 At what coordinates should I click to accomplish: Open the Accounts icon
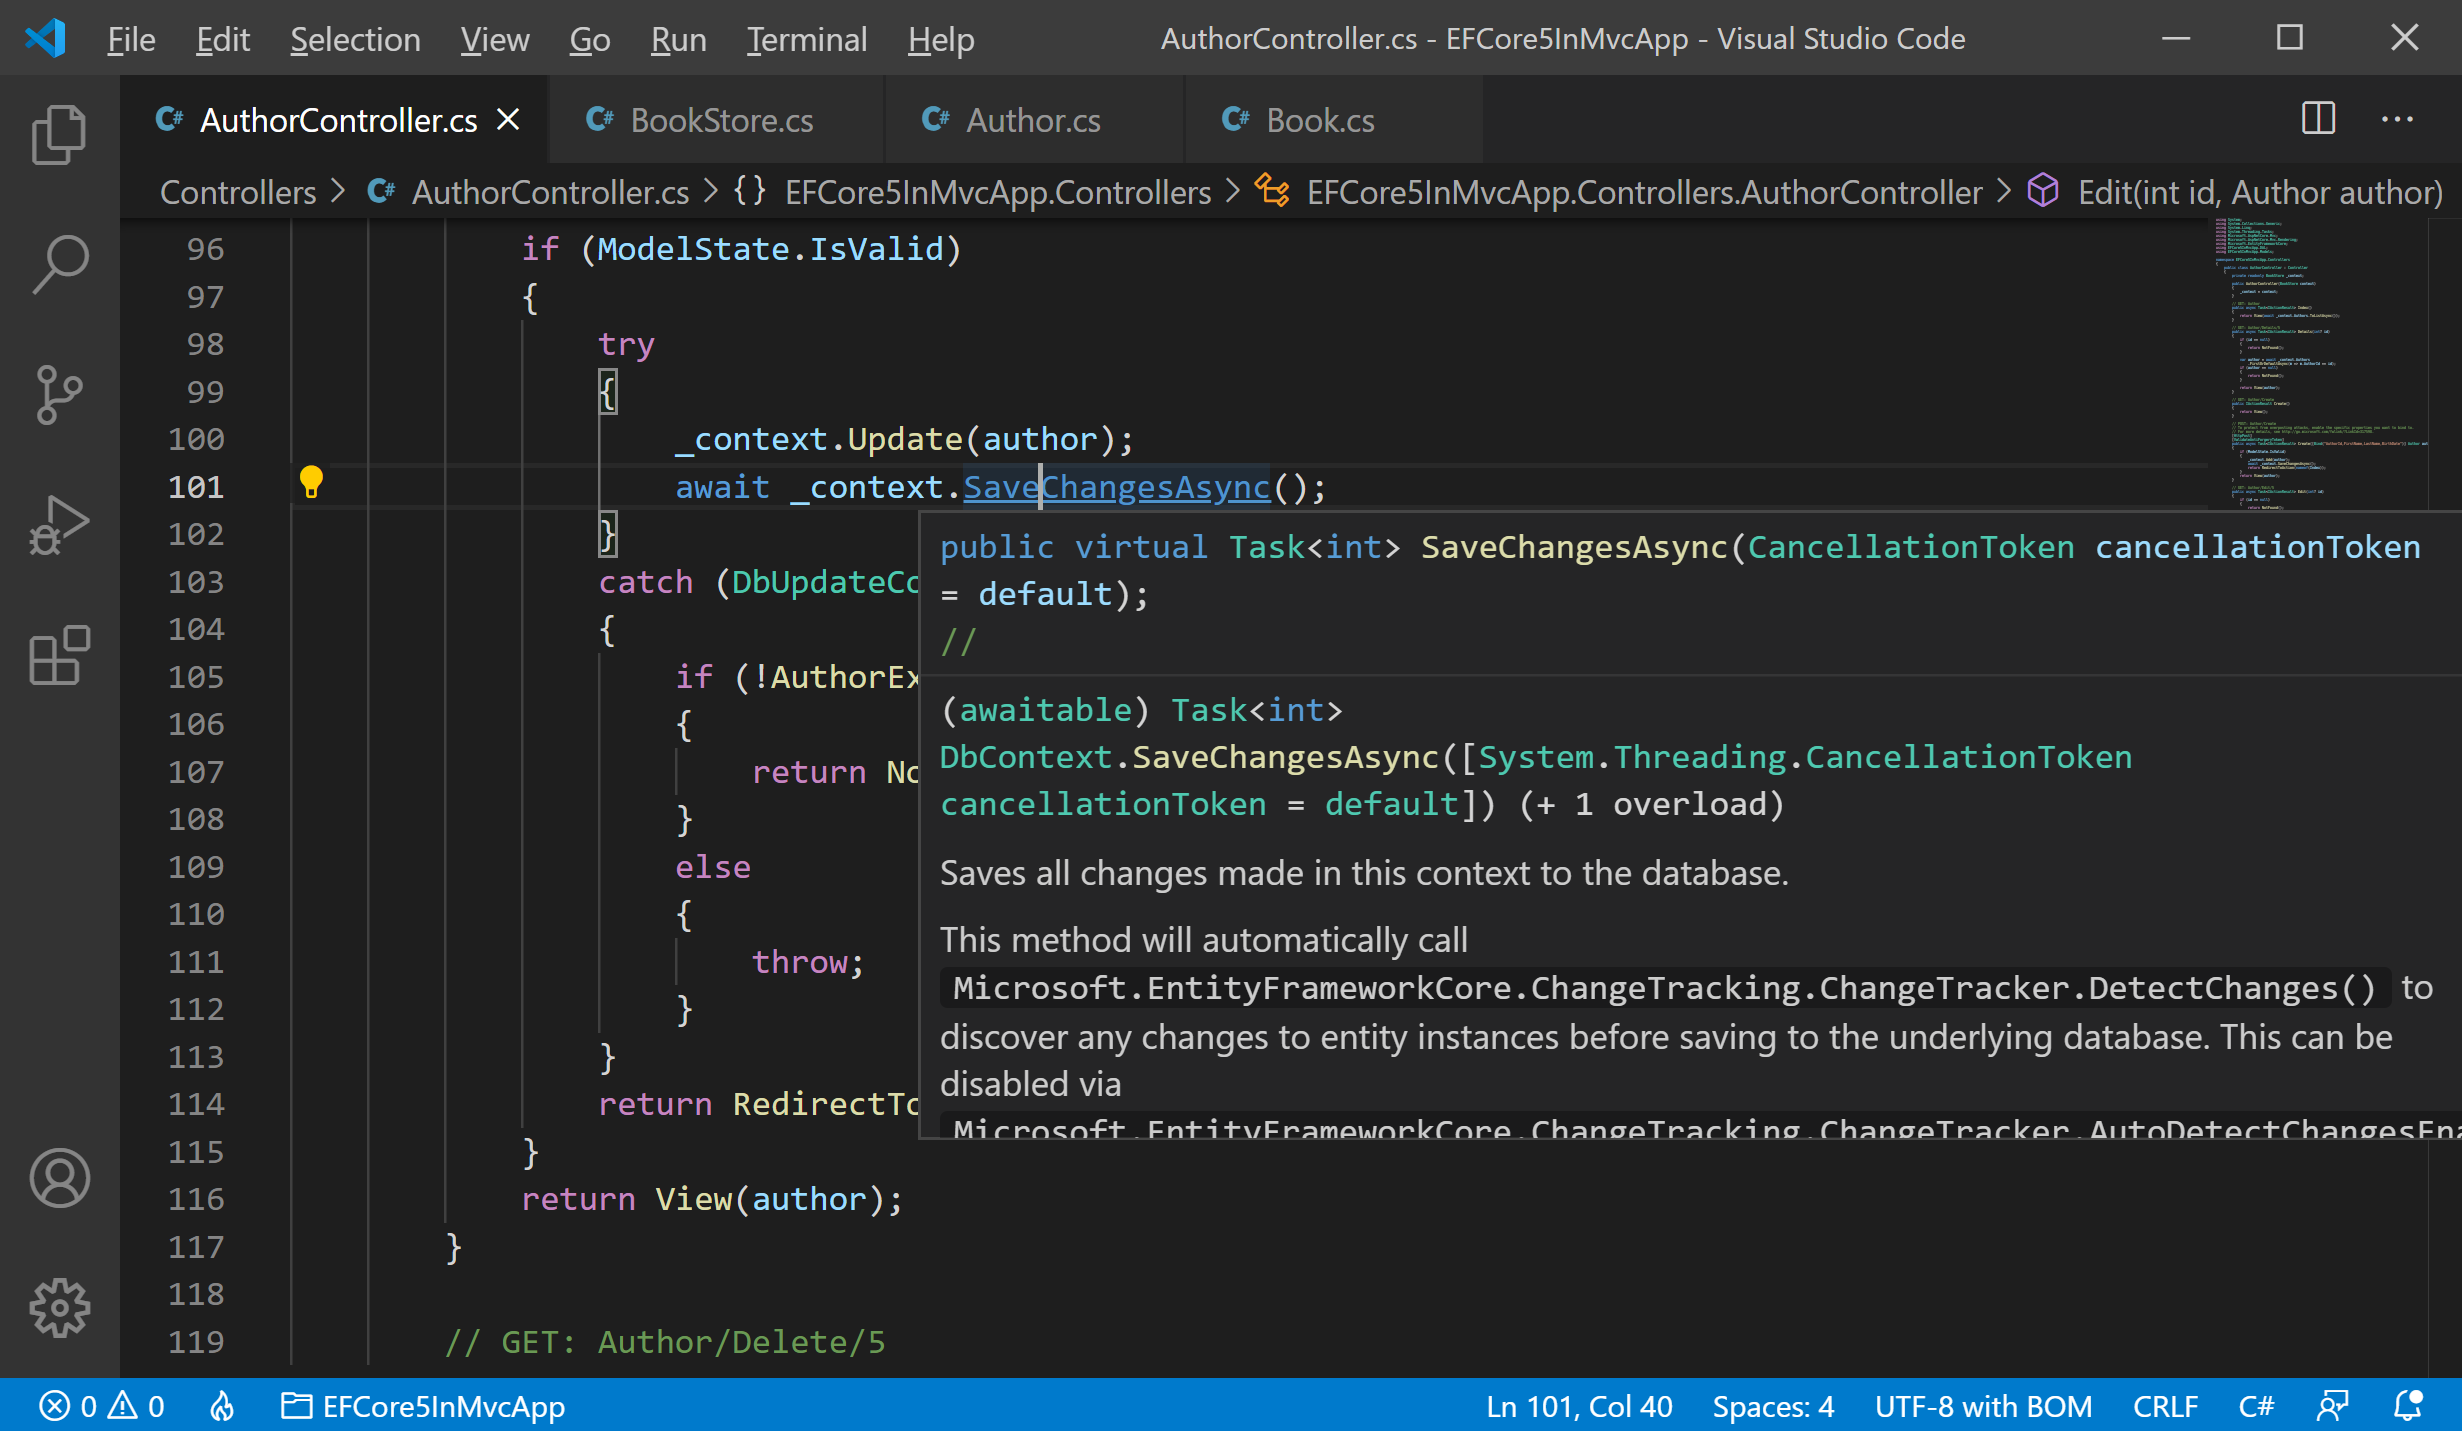[59, 1178]
